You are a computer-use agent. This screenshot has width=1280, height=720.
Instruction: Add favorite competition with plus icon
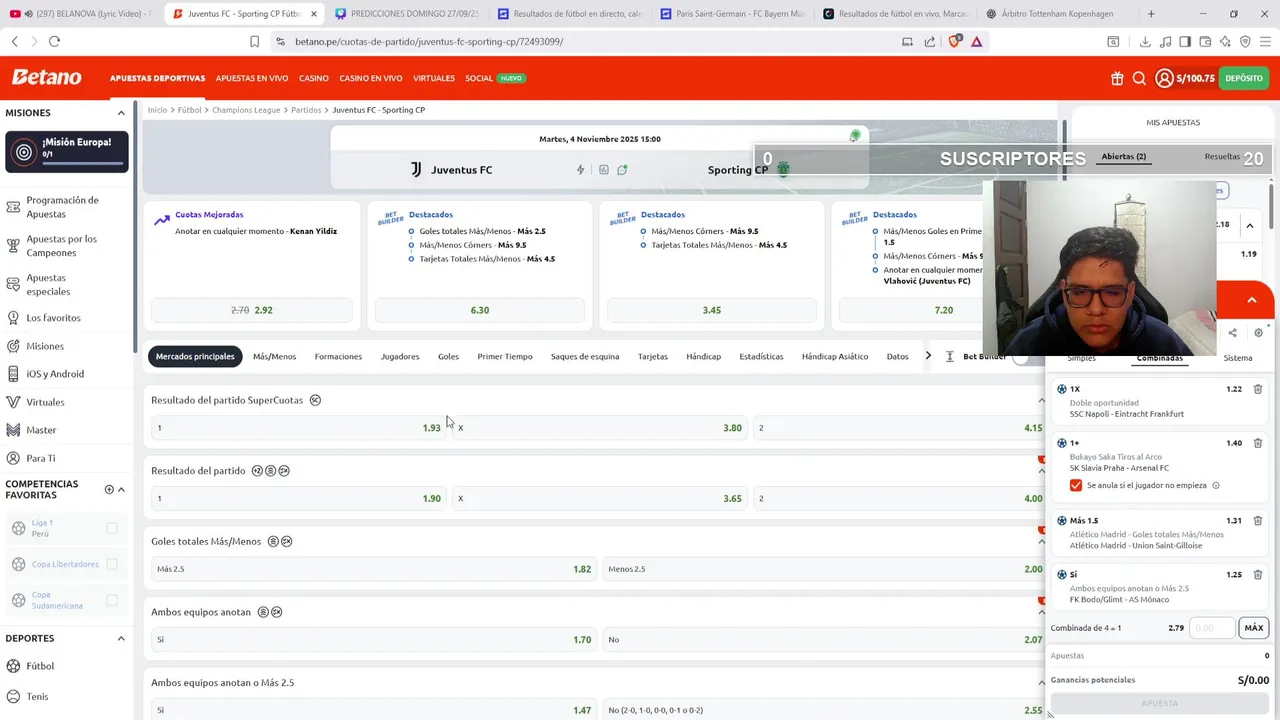point(109,489)
